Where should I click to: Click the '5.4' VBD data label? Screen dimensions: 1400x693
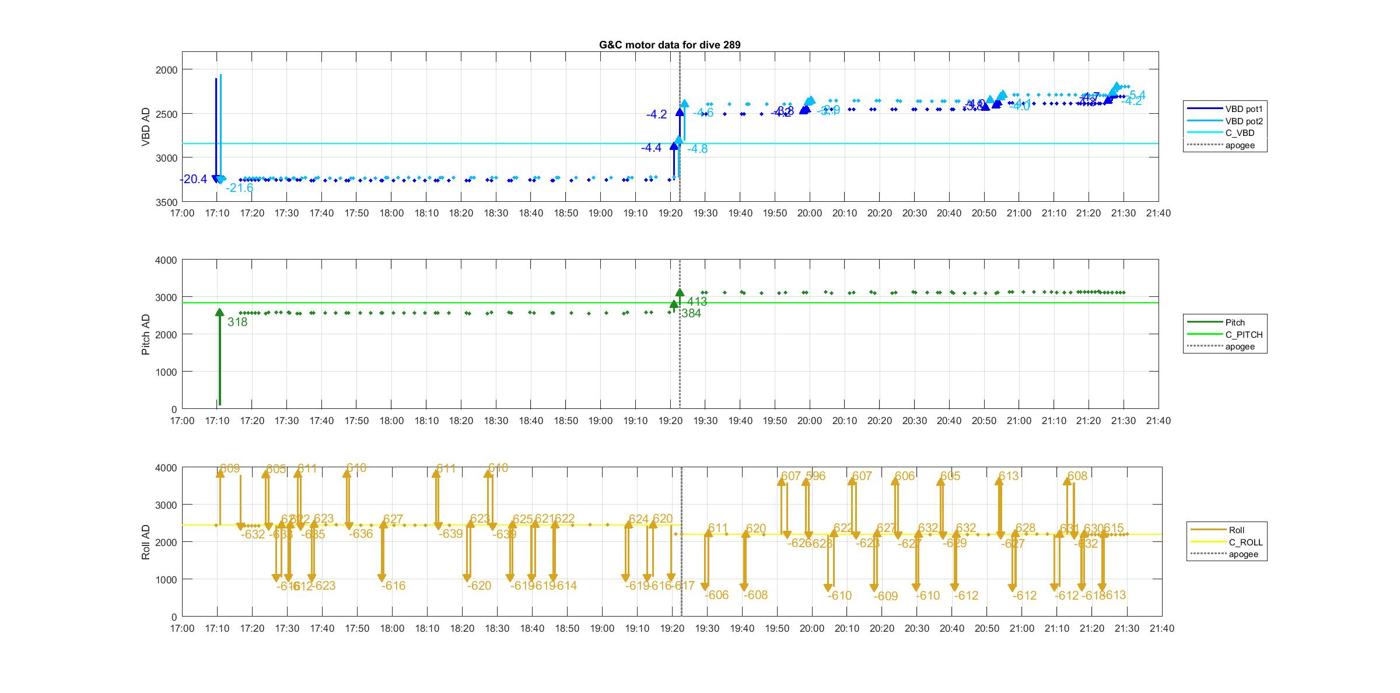[x=1137, y=95]
